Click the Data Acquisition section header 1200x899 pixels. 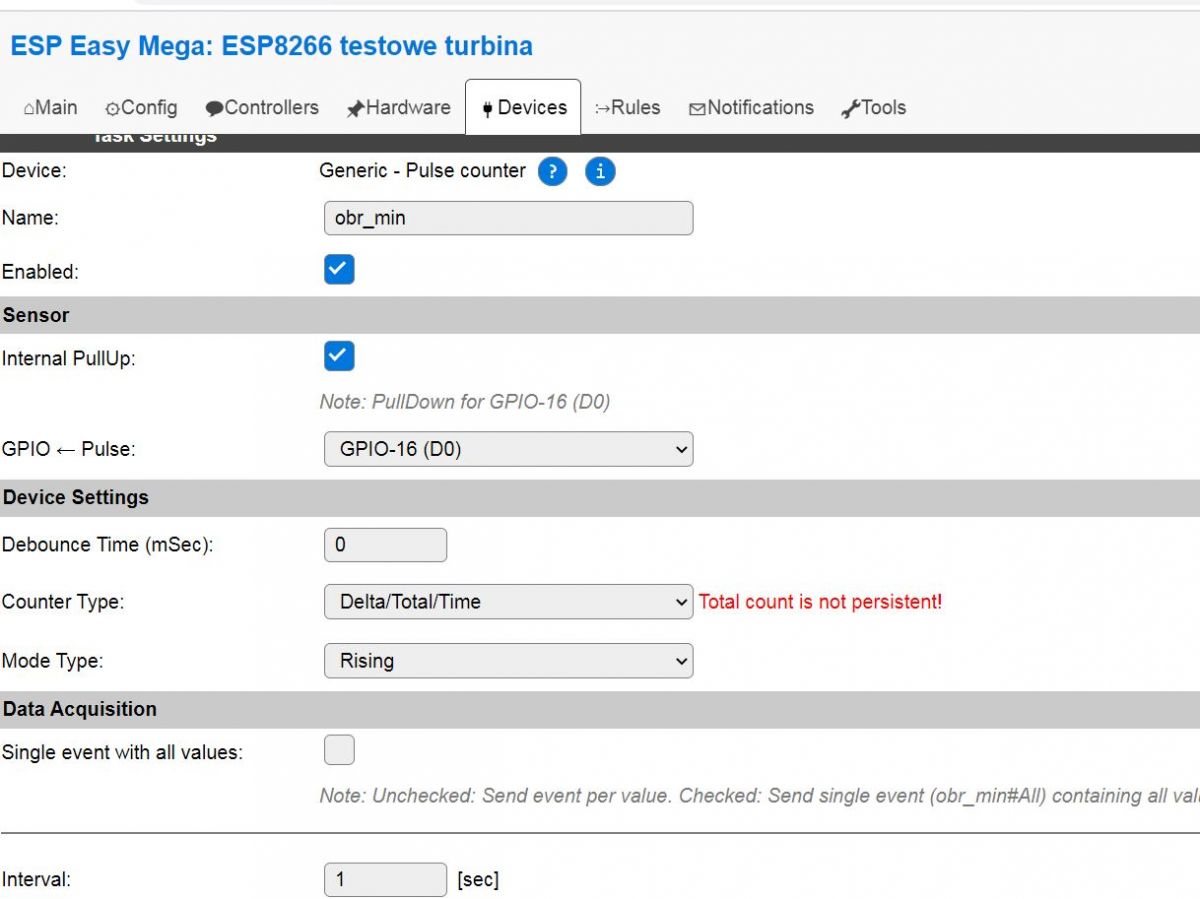[600, 709]
